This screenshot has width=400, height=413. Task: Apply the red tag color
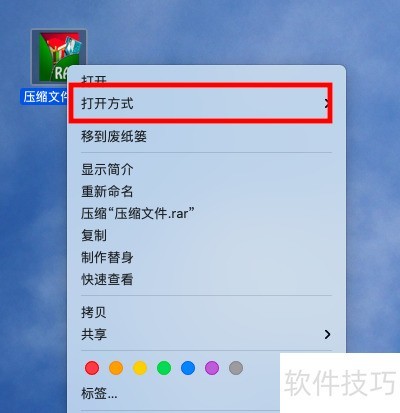click(x=92, y=368)
